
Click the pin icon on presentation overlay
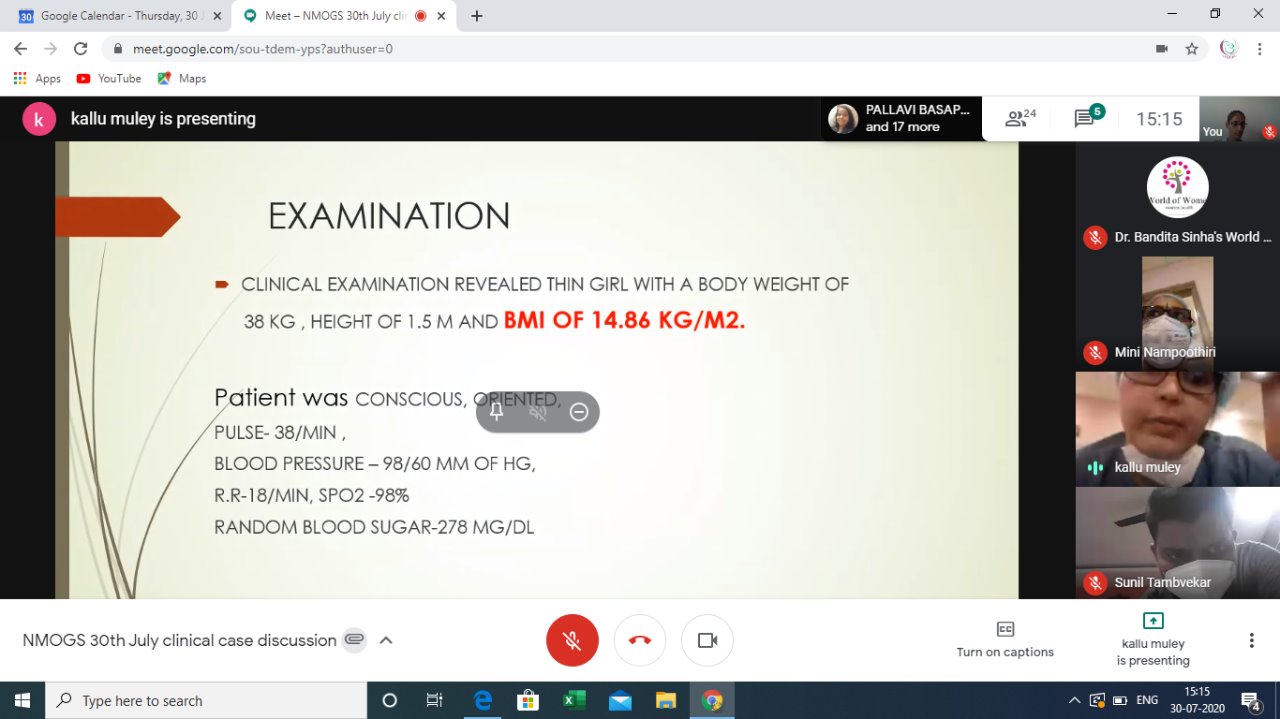[496, 412]
